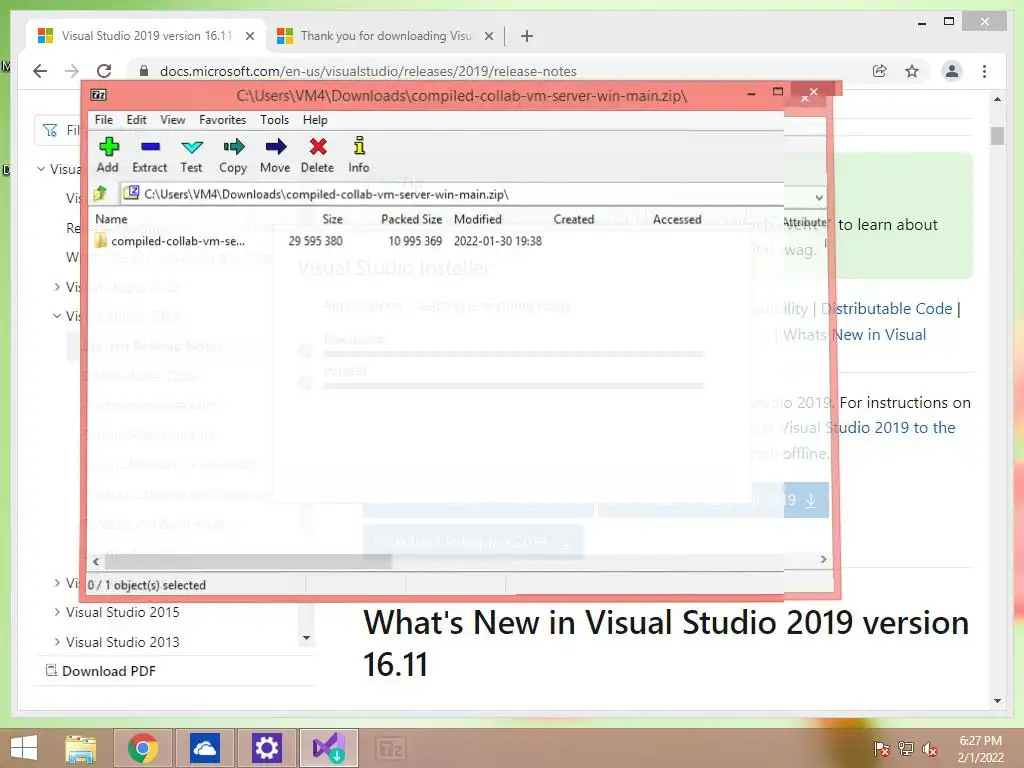Image resolution: width=1024 pixels, height=768 pixels.
Task: Open the Chrome profile avatar
Action: 952,71
